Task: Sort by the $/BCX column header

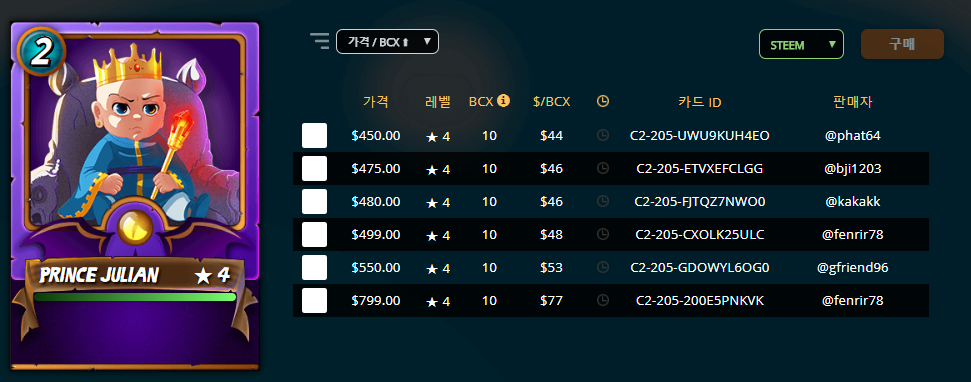Action: (551, 102)
